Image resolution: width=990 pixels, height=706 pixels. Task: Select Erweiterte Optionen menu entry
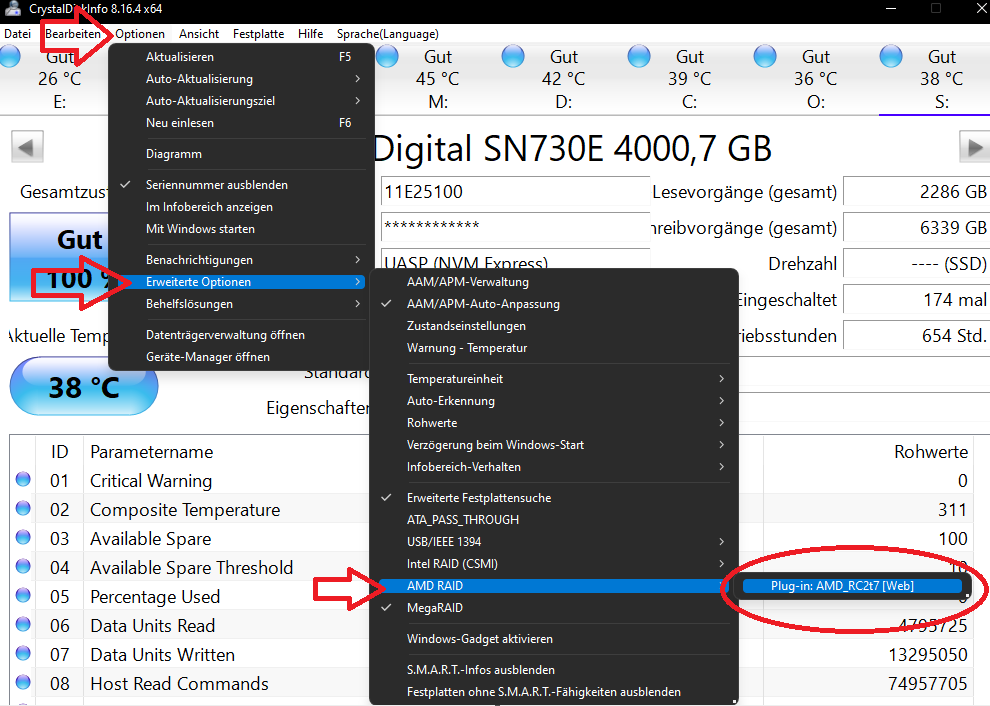[x=242, y=282]
